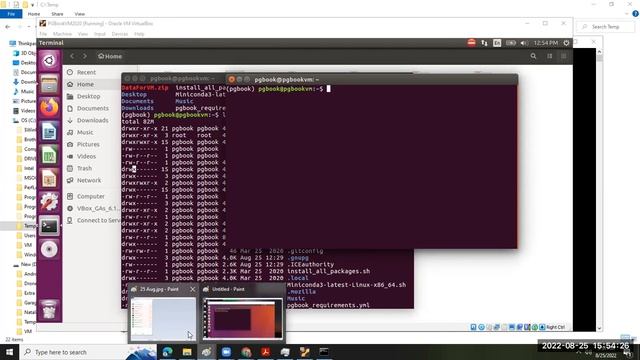Open System Settings gear-and-wrench launcher icon
640x360 pixels.
(49, 202)
